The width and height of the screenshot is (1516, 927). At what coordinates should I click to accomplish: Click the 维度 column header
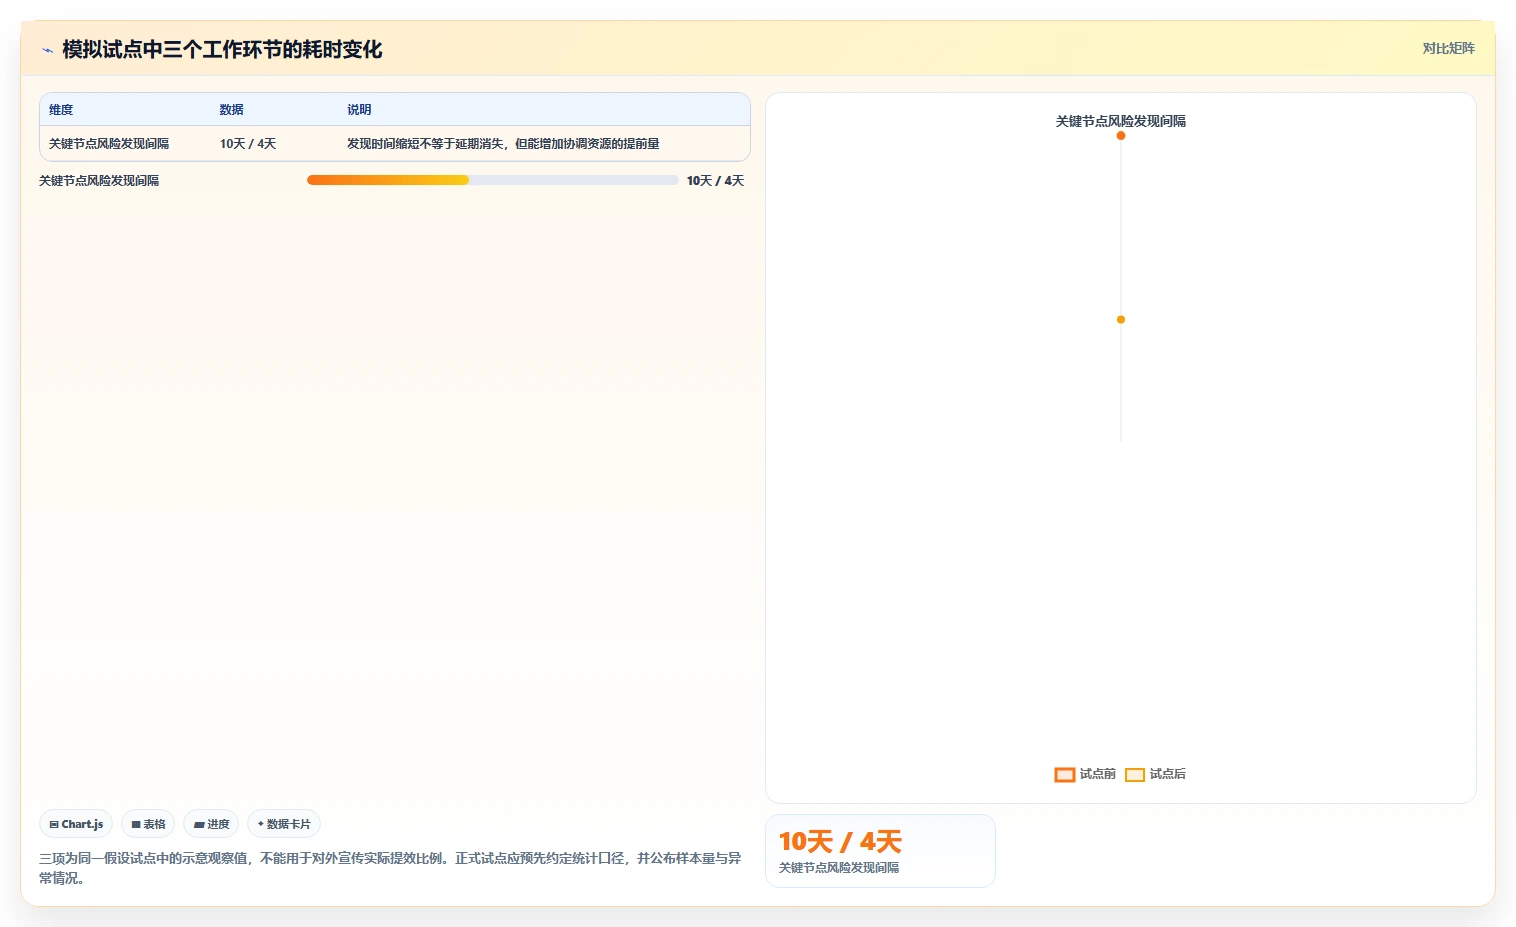coord(61,110)
